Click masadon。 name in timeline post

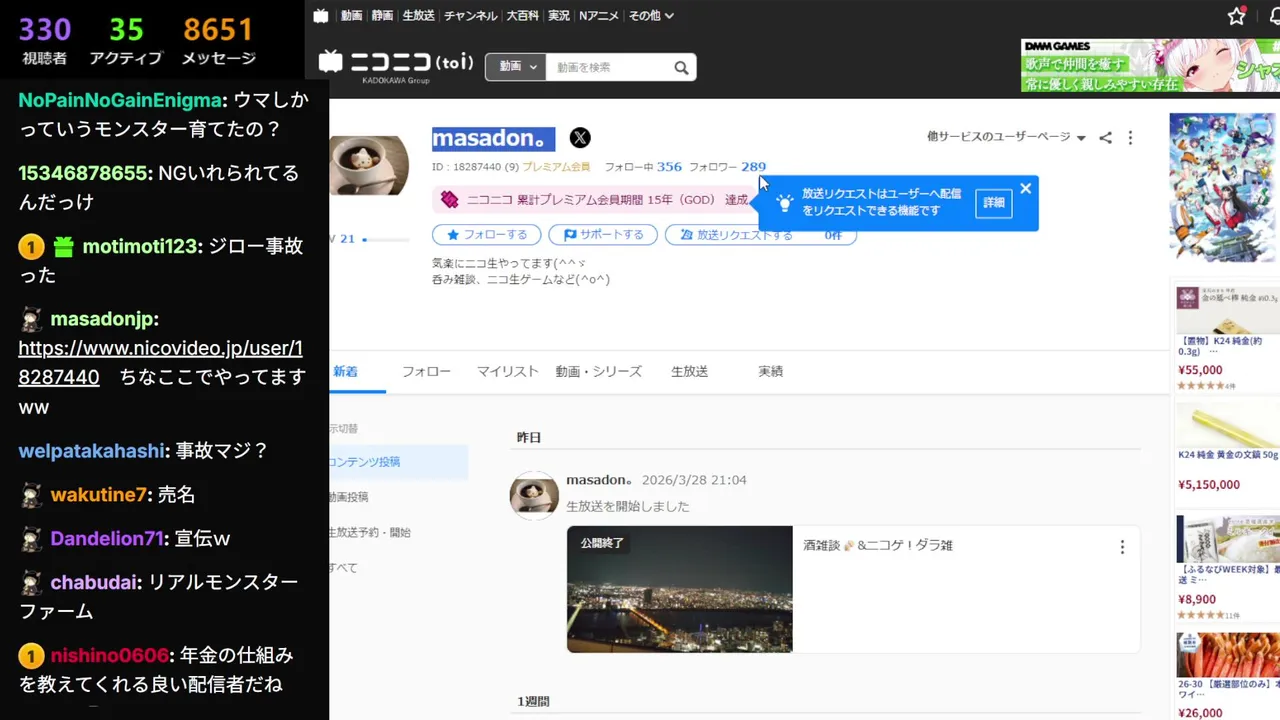click(x=600, y=480)
